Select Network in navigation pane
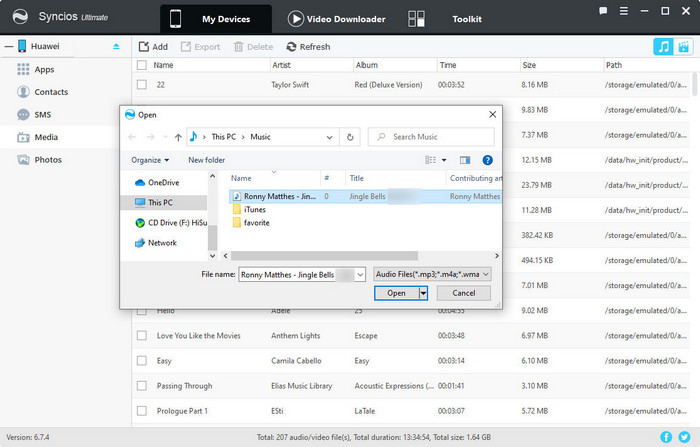 coord(155,243)
